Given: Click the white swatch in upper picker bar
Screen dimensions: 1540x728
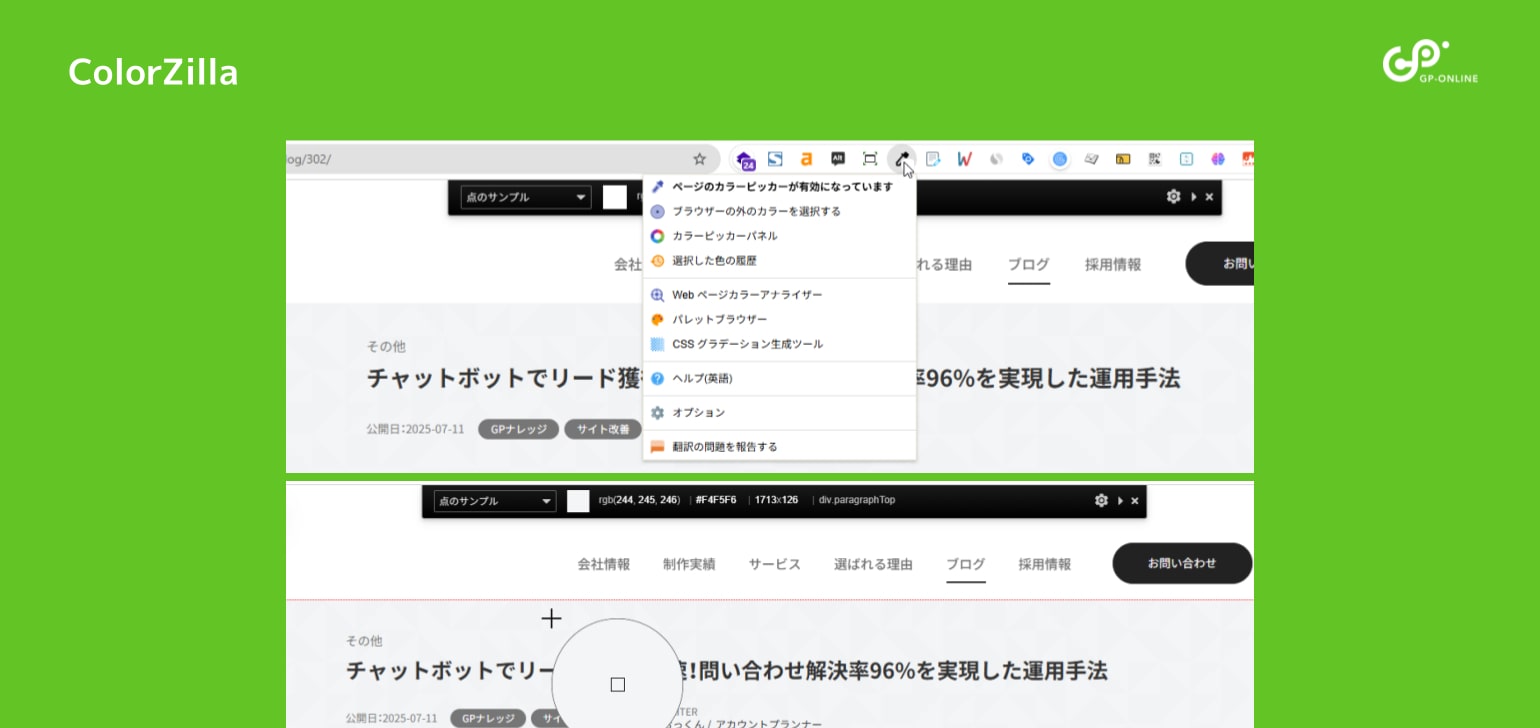Looking at the screenshot, I should (x=614, y=197).
